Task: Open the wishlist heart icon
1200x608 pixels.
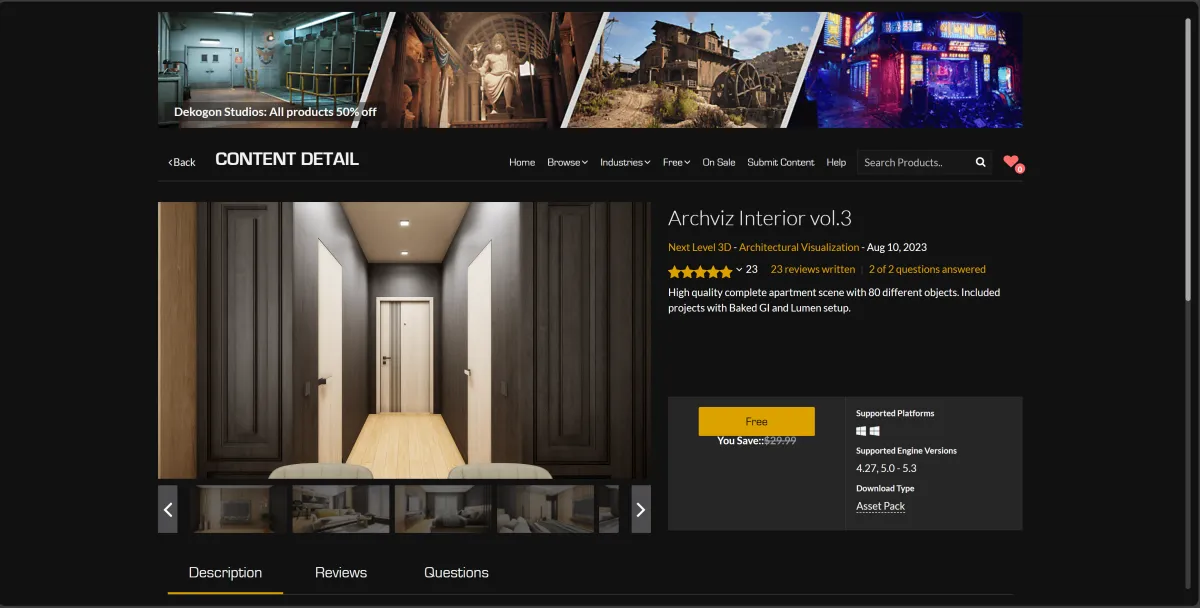Action: 1012,162
